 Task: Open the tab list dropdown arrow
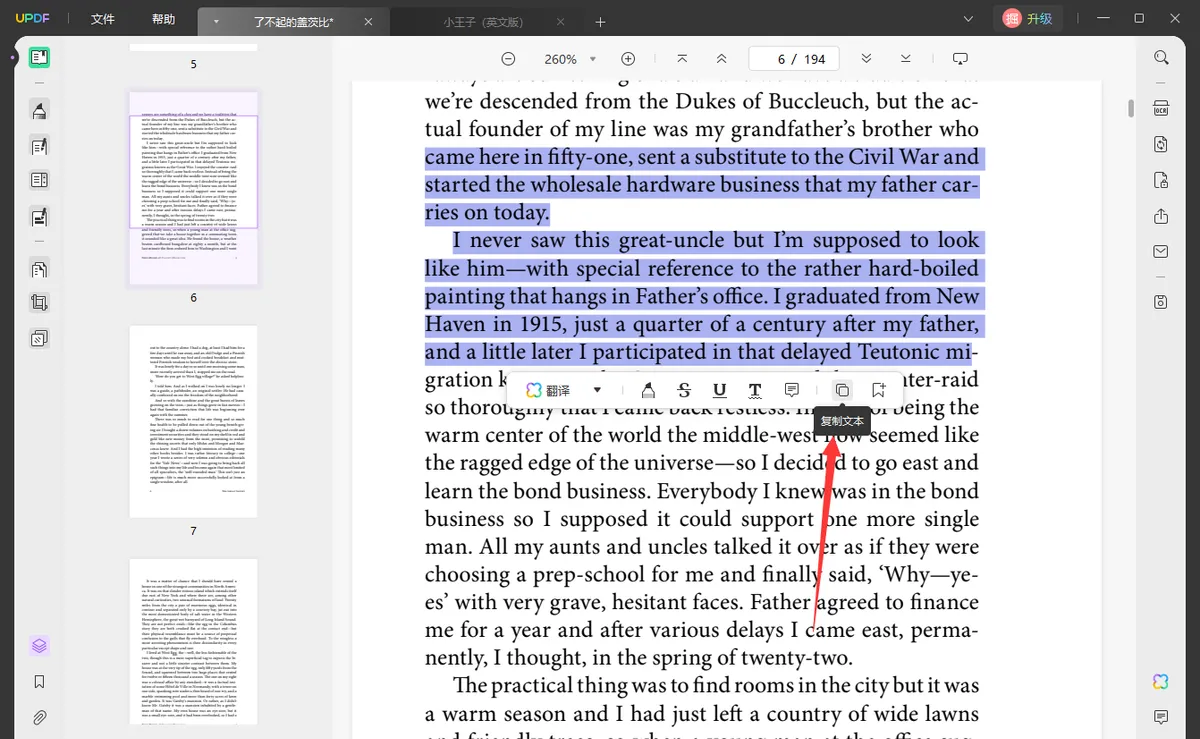coord(216,21)
